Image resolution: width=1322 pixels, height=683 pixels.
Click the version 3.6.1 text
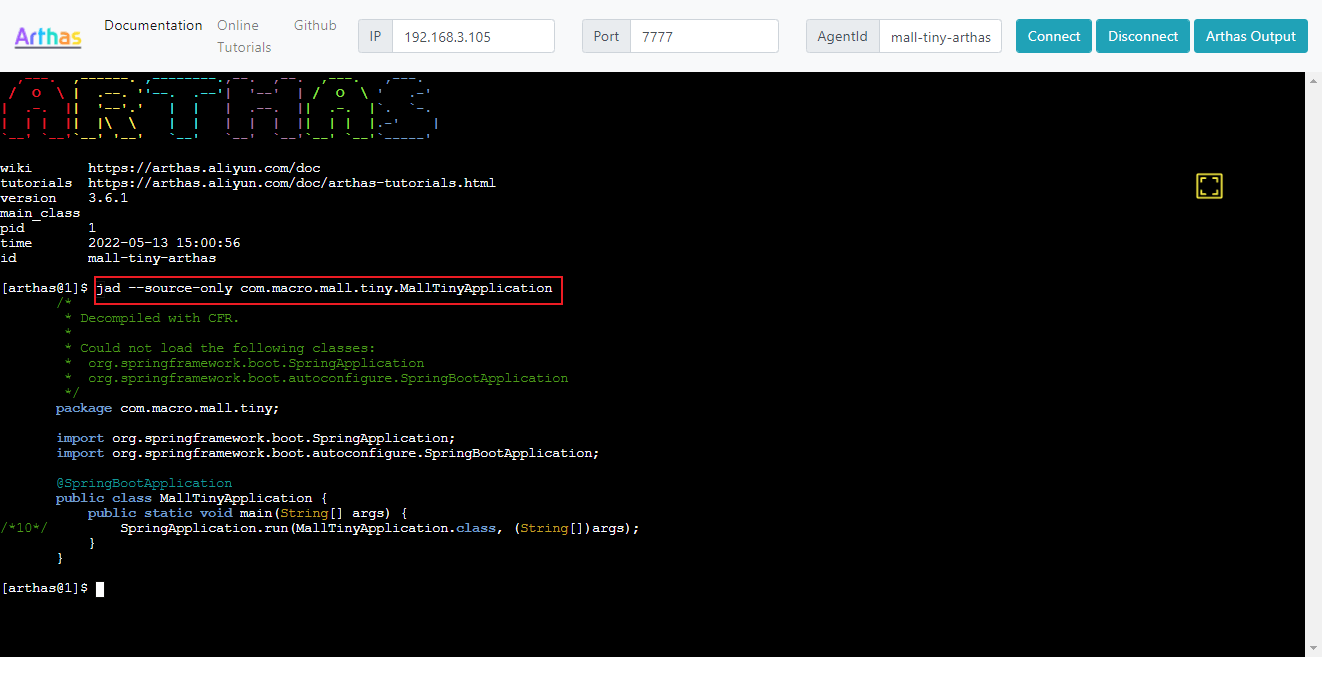(x=108, y=198)
